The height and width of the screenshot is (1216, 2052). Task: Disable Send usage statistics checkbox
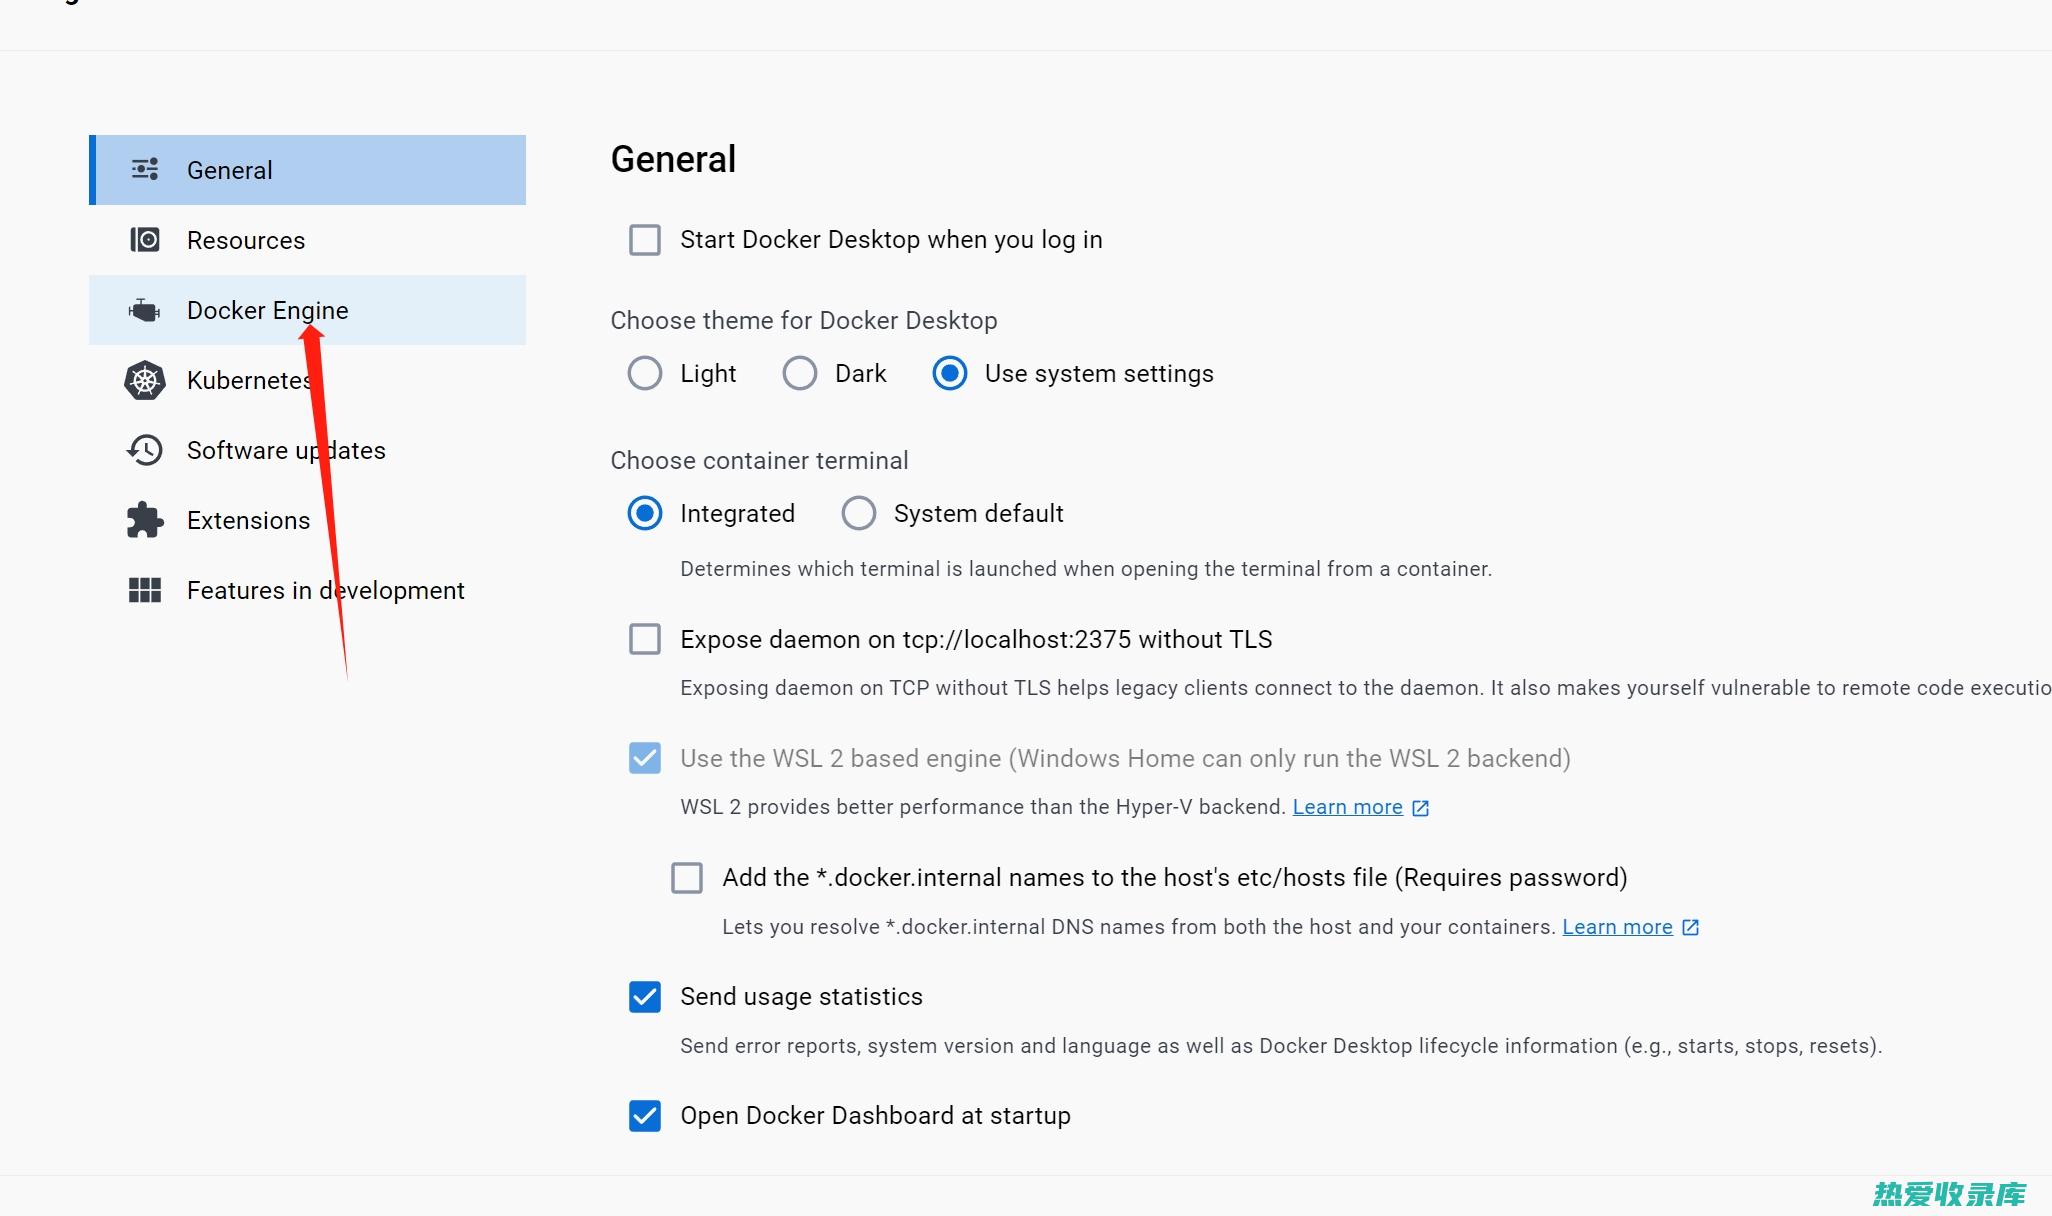click(x=644, y=996)
